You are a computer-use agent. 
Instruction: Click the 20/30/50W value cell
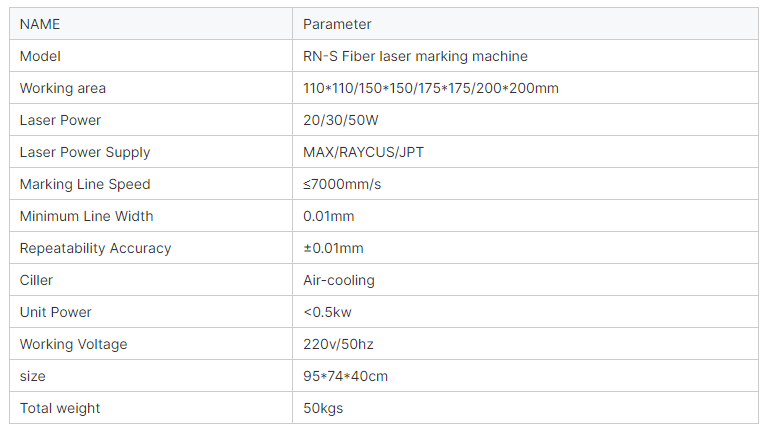coord(341,120)
